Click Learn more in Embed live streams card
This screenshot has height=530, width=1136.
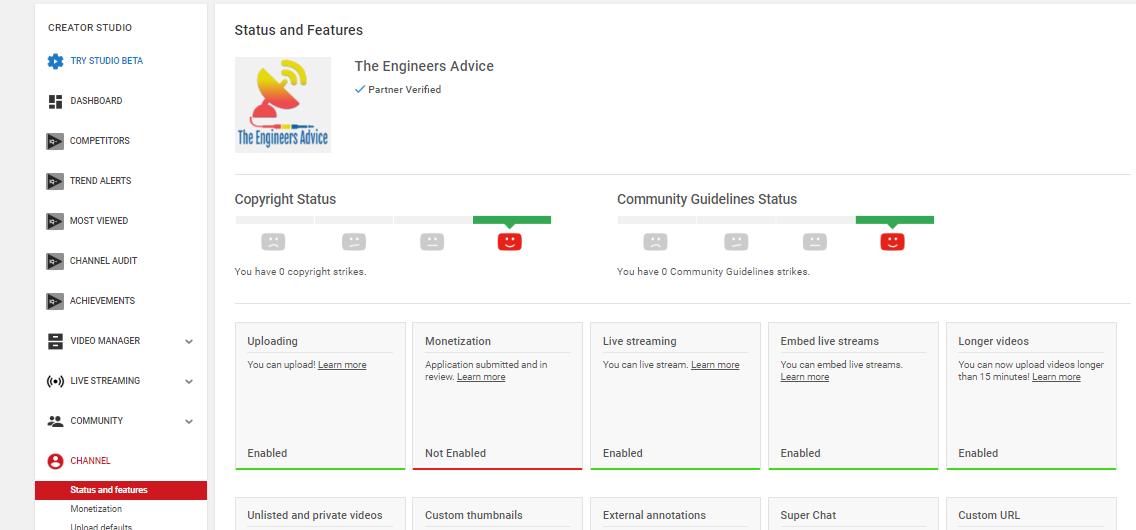[805, 377]
